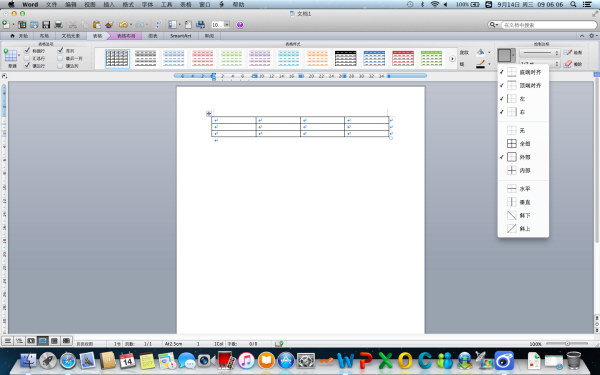Click the Print icon in toolbar
This screenshot has width=600, height=375.
coord(58,25)
